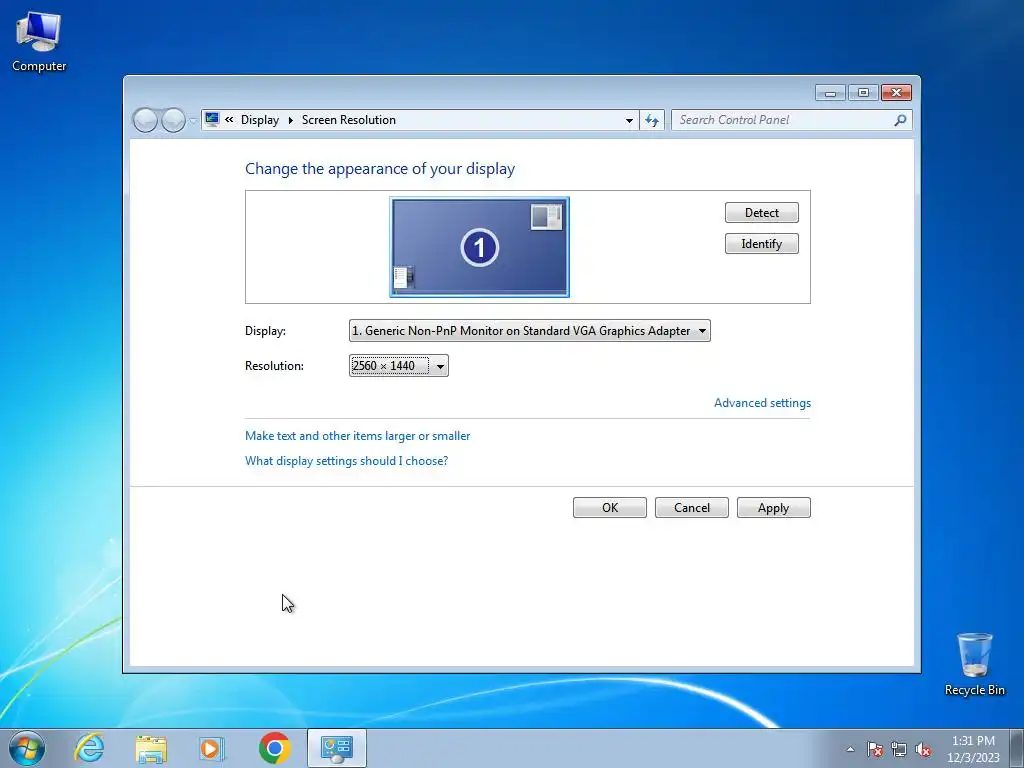Click the Cancel button
Viewport: 1024px width, 768px height.
(x=692, y=507)
